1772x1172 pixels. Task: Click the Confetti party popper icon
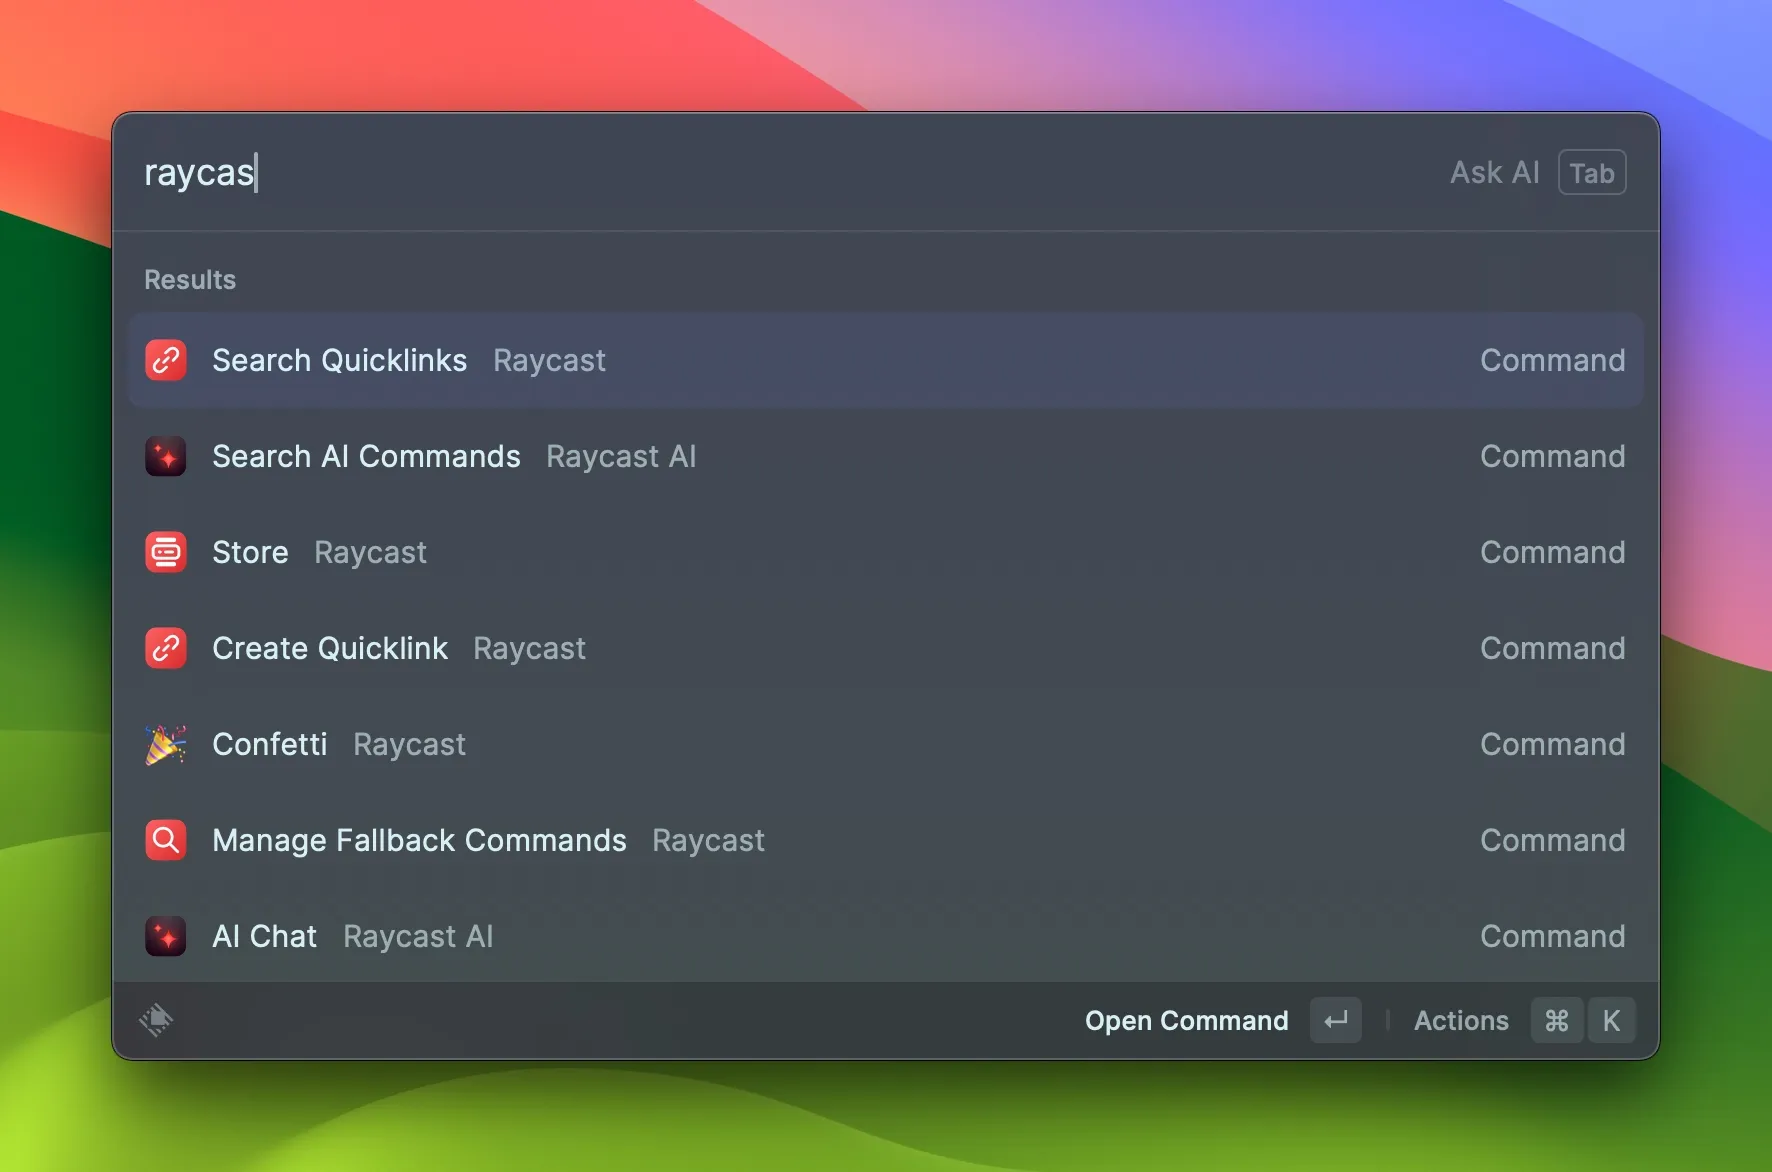tap(166, 743)
